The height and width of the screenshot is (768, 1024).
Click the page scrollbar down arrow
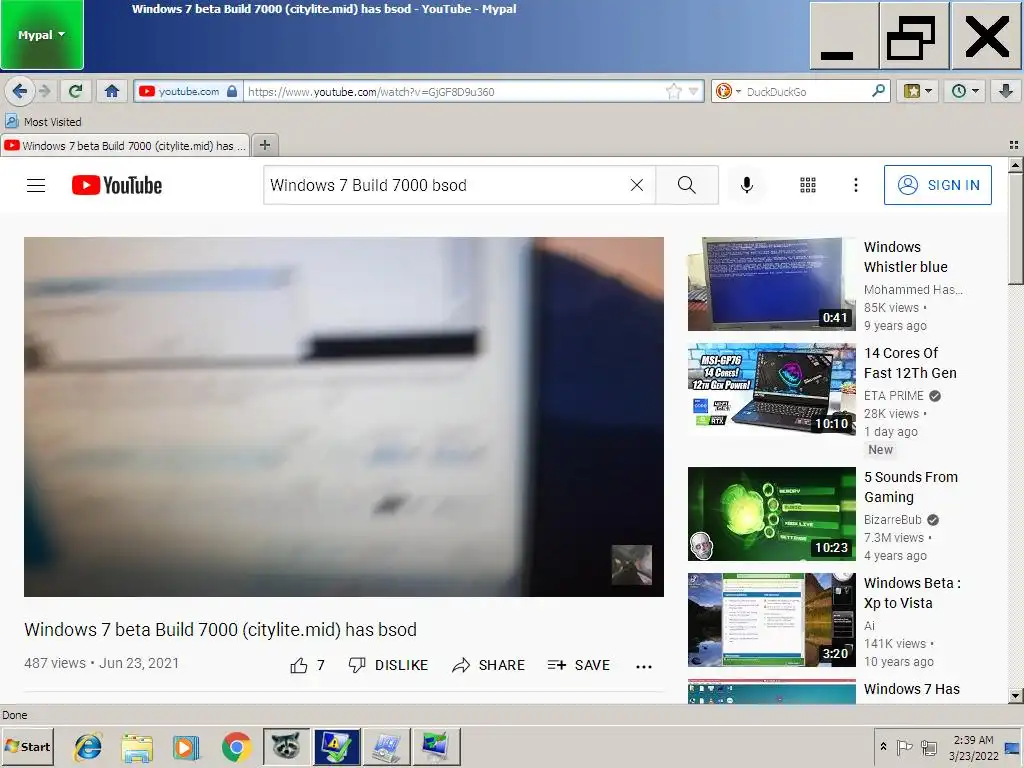[x=1016, y=696]
